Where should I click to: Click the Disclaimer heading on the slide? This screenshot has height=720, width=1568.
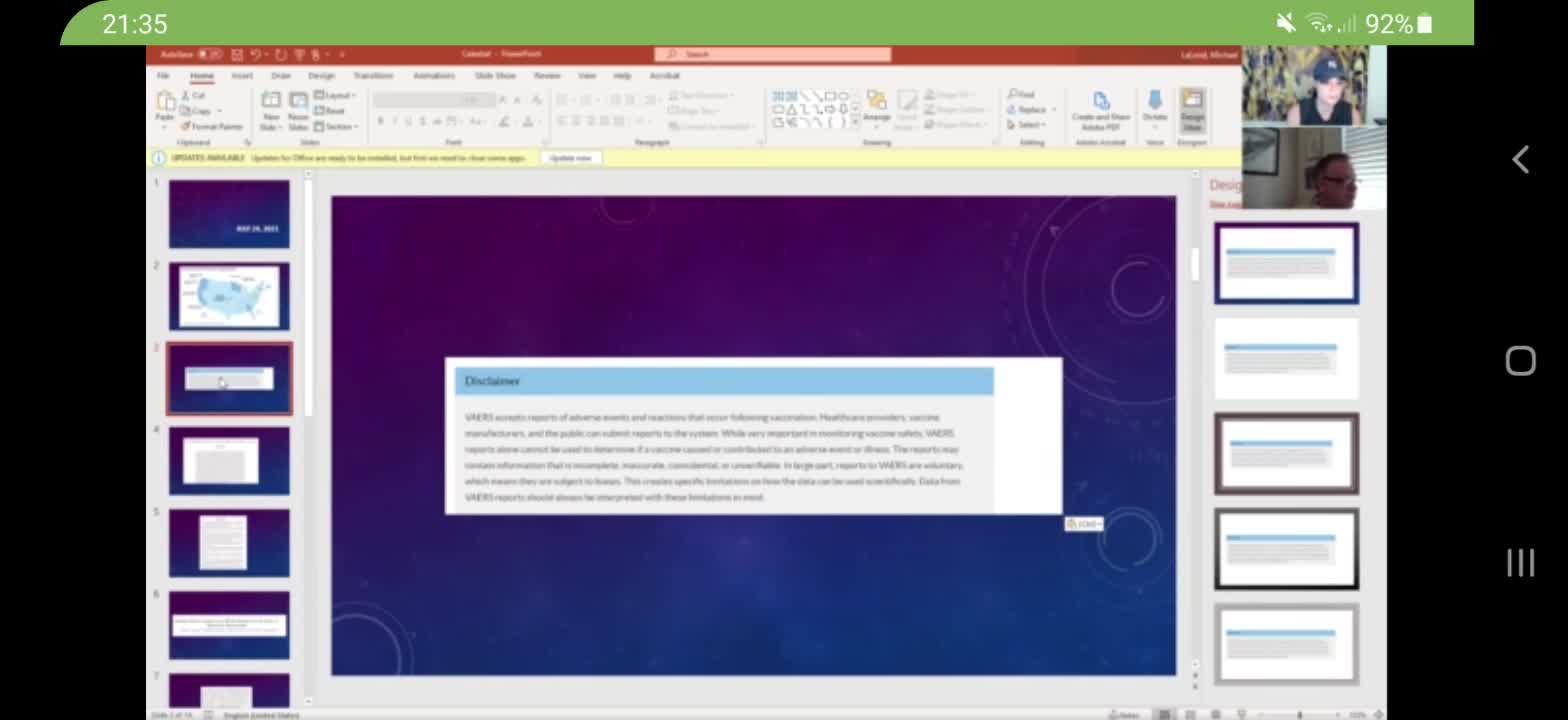click(x=493, y=381)
